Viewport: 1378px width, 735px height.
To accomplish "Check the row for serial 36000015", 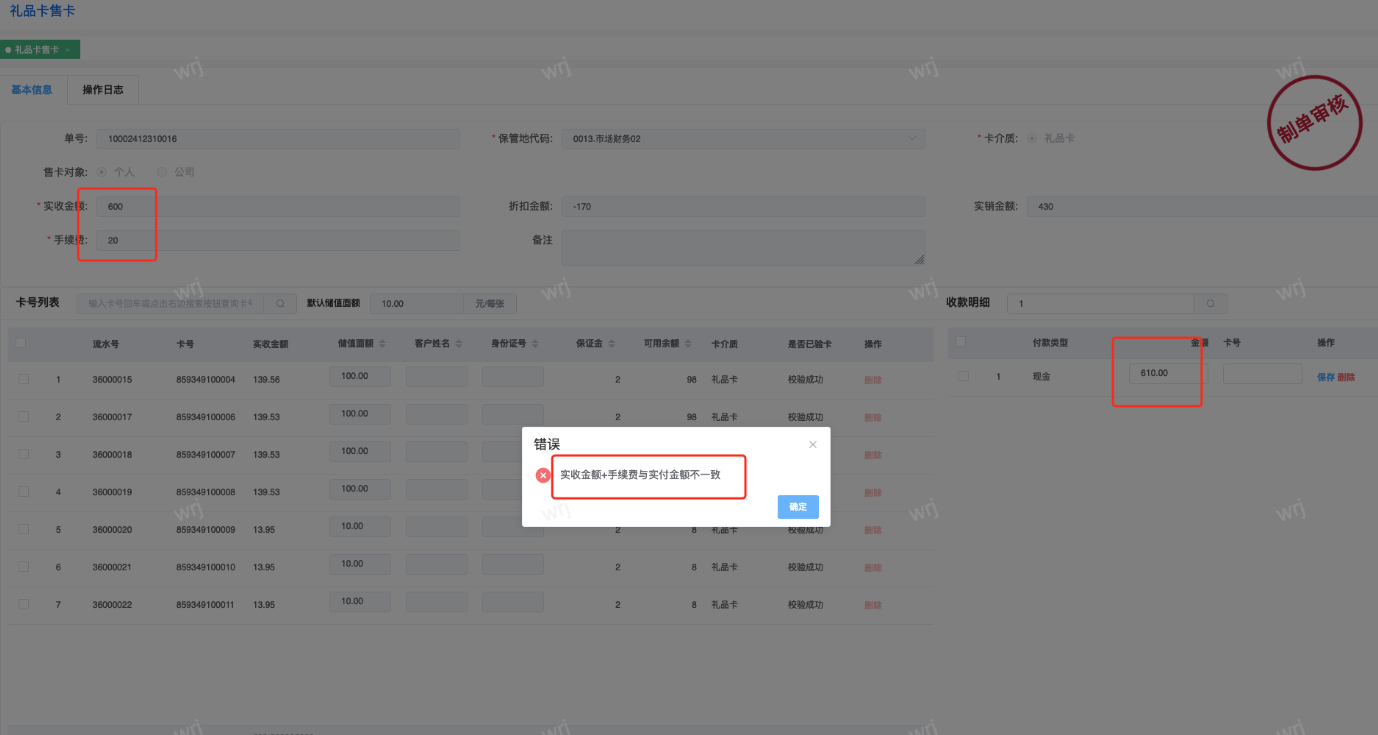I will tap(23, 379).
